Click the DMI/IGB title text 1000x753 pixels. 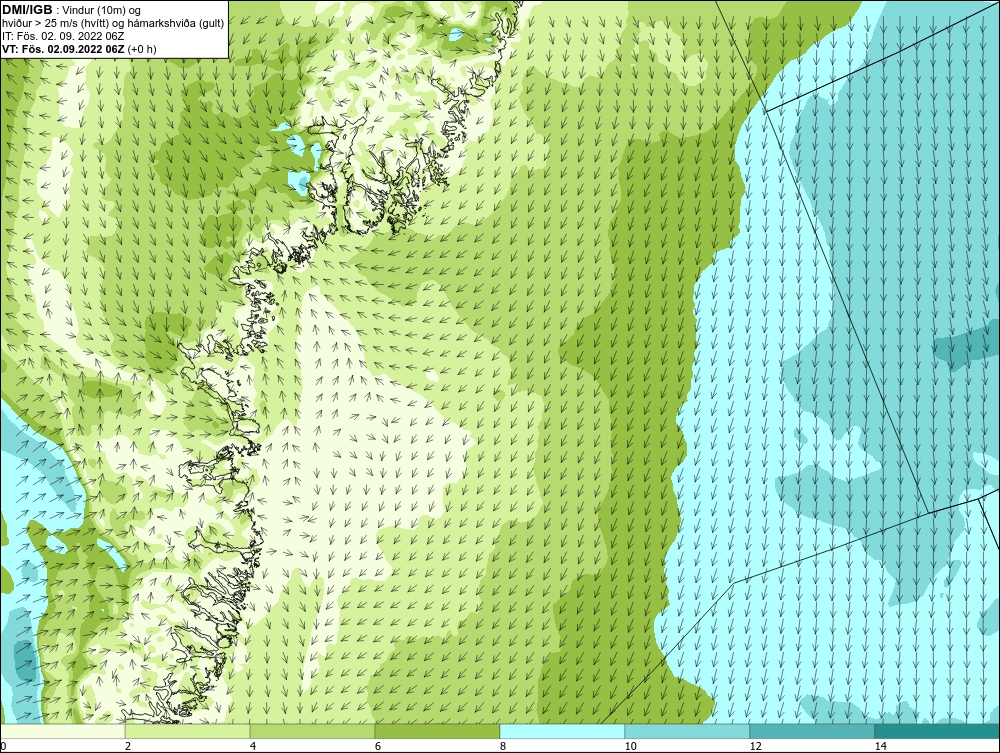pos(27,10)
